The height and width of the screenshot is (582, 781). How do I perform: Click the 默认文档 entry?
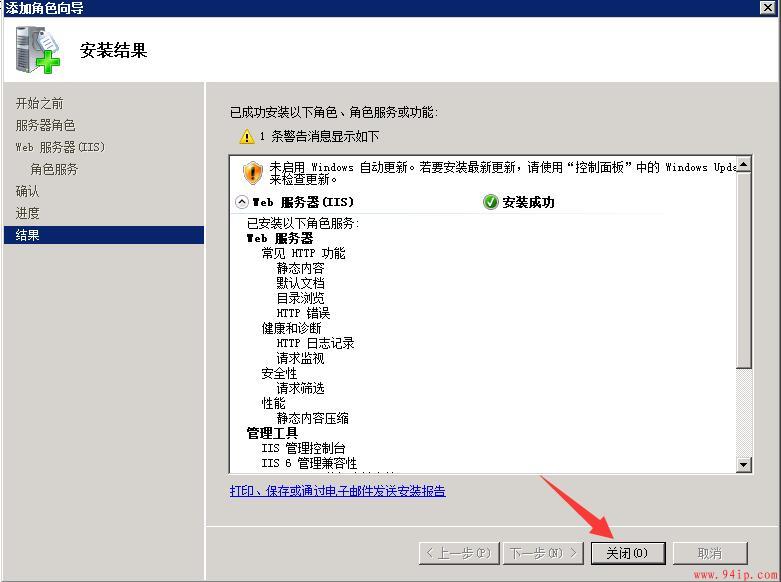point(300,283)
